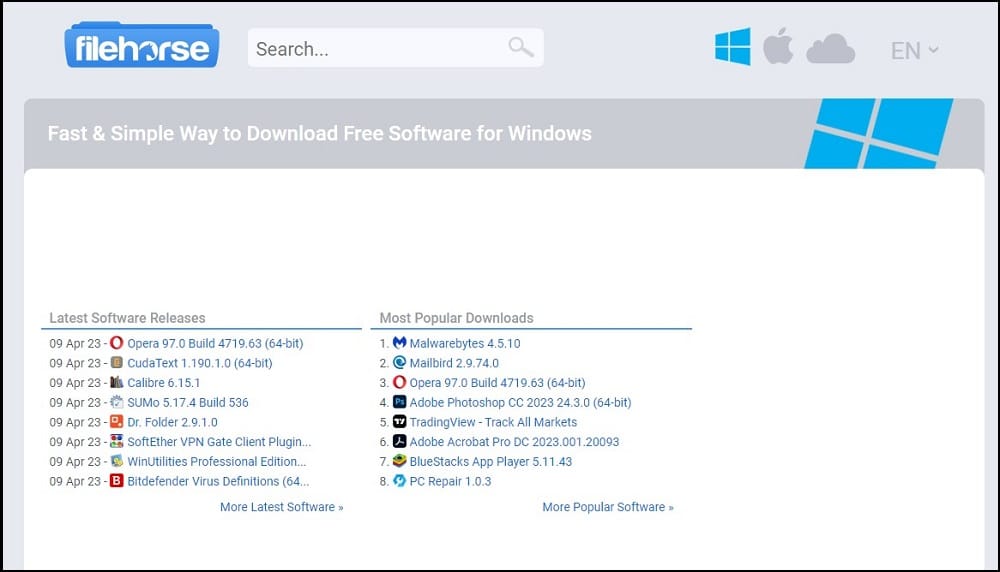
Task: Open WinUtilities Professional Edition link
Action: 216,462
